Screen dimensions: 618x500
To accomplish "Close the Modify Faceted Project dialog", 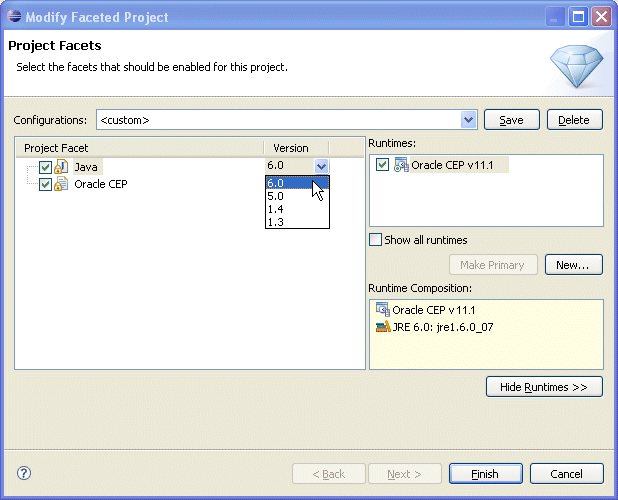I will coord(601,17).
